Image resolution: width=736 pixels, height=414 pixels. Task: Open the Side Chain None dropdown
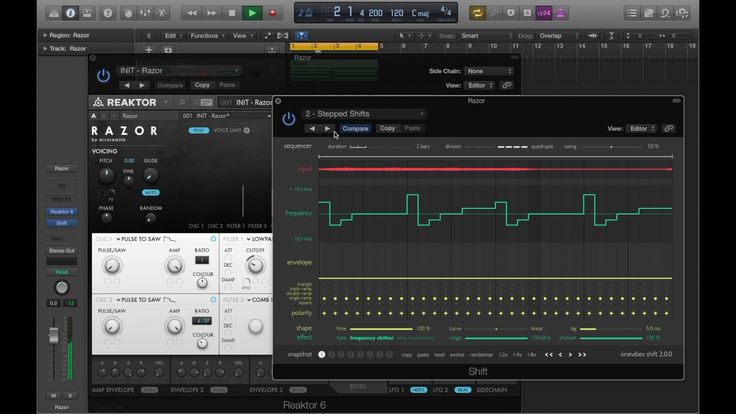tap(488, 71)
